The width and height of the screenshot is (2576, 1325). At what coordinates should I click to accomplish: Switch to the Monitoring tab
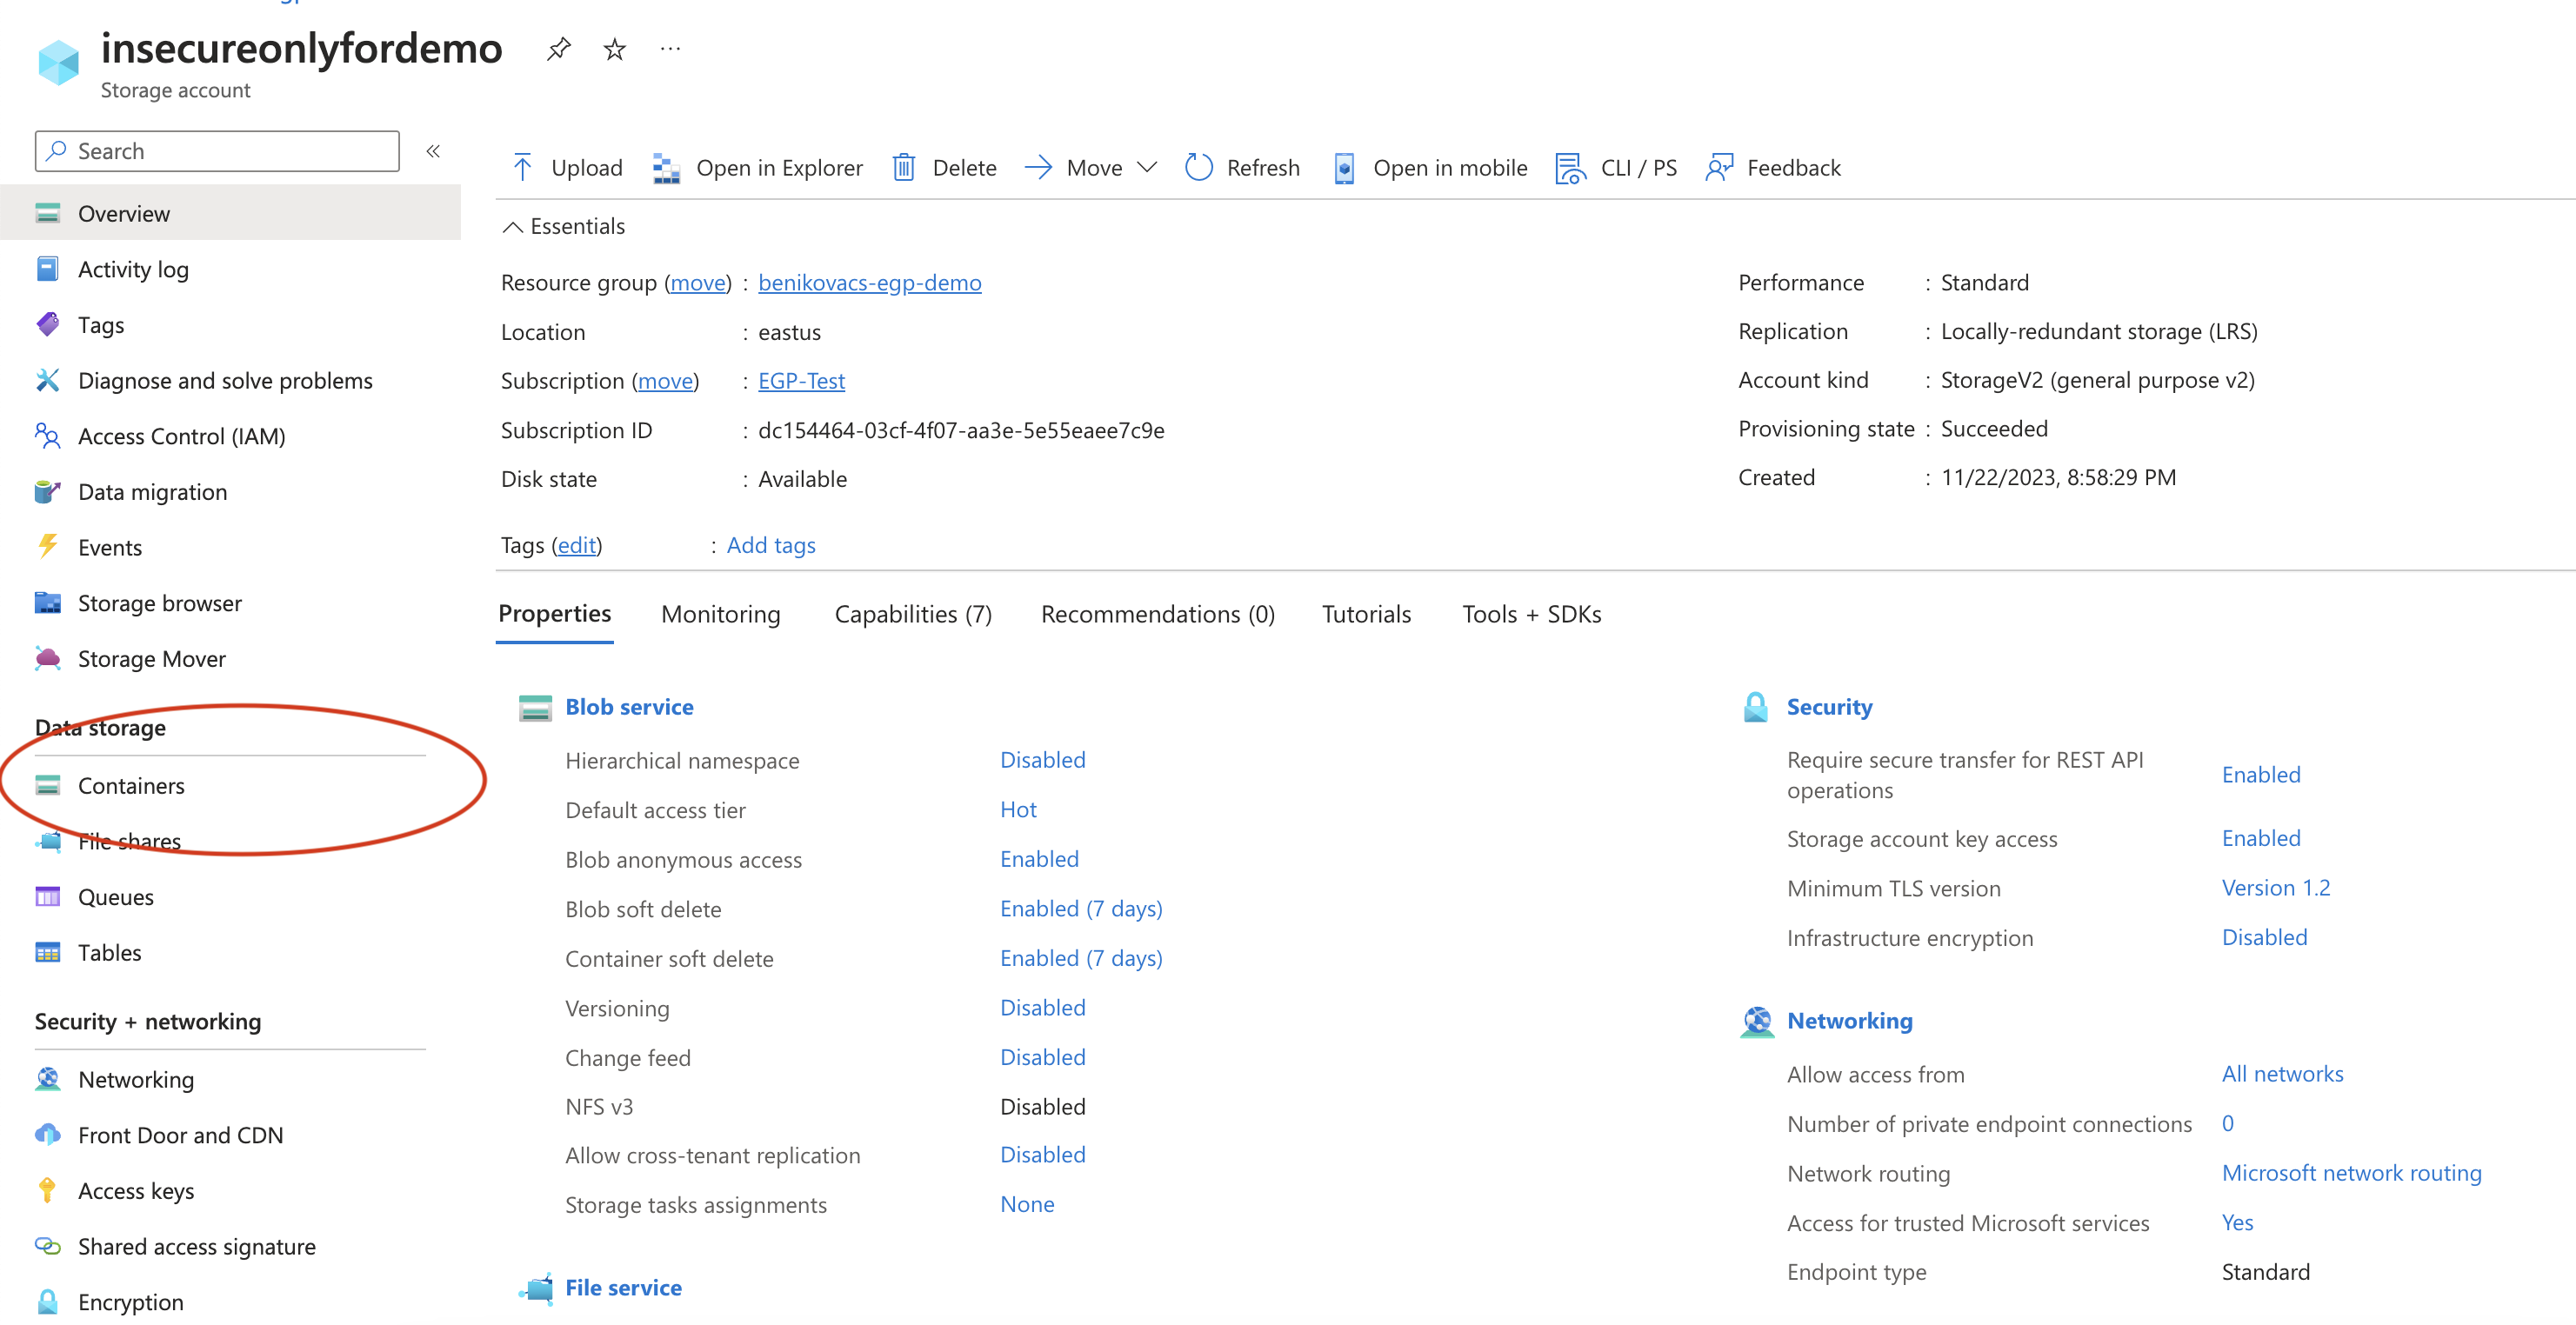pos(720,613)
